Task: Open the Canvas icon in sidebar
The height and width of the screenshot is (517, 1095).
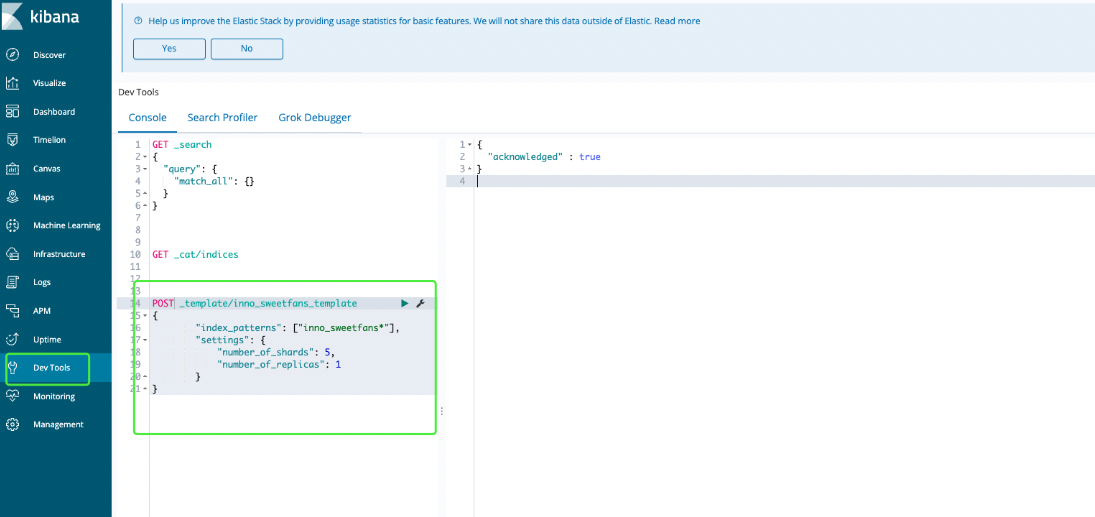Action: 13,169
